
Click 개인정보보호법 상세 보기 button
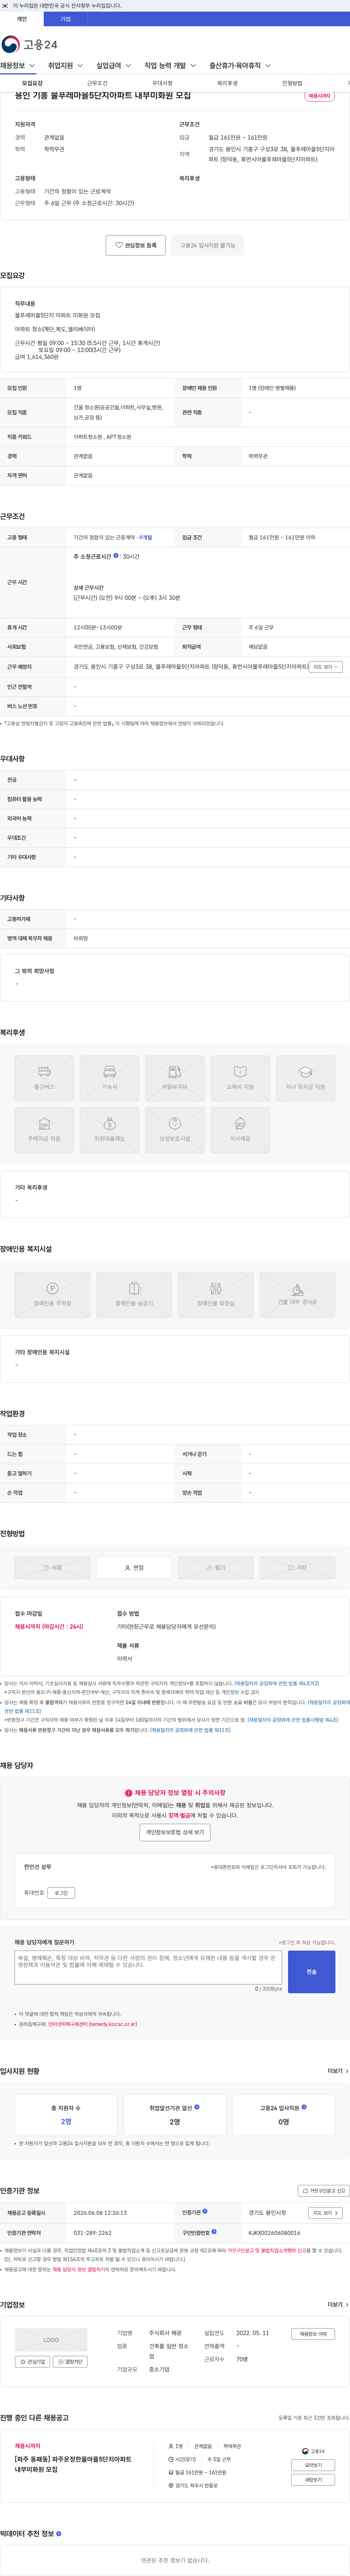tap(175, 1832)
